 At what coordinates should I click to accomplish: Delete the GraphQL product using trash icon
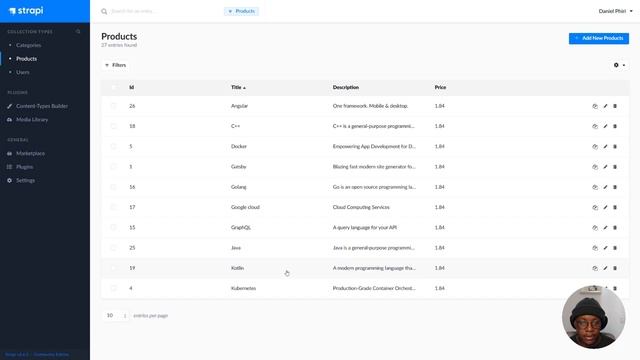click(615, 228)
